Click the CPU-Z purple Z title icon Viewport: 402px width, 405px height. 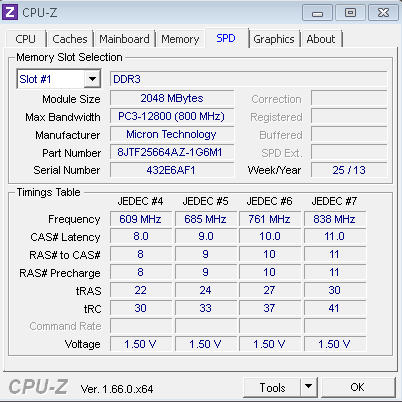pos(10,12)
